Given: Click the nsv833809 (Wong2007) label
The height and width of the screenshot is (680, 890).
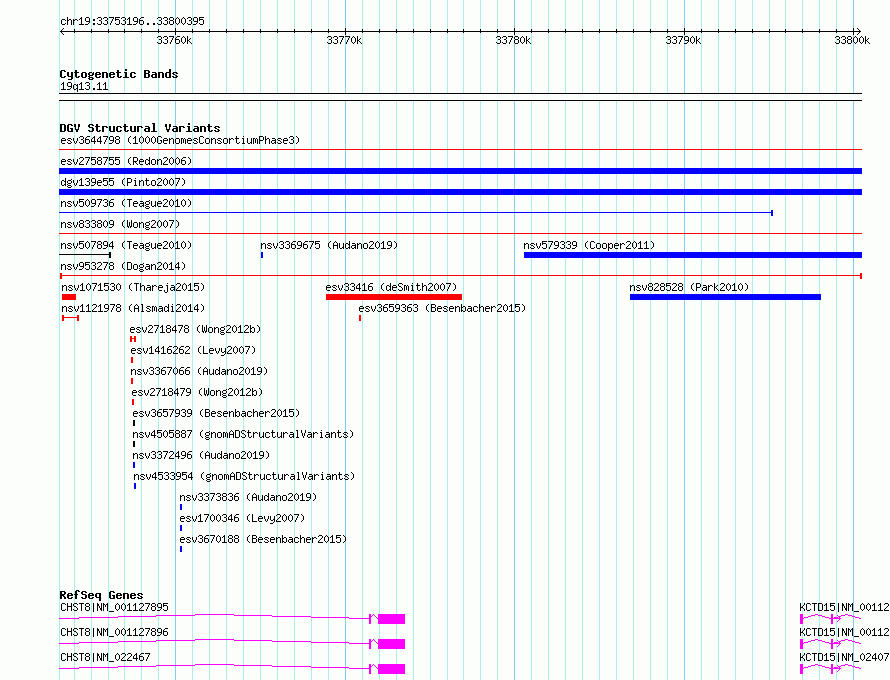Looking at the screenshot, I should tap(120, 224).
